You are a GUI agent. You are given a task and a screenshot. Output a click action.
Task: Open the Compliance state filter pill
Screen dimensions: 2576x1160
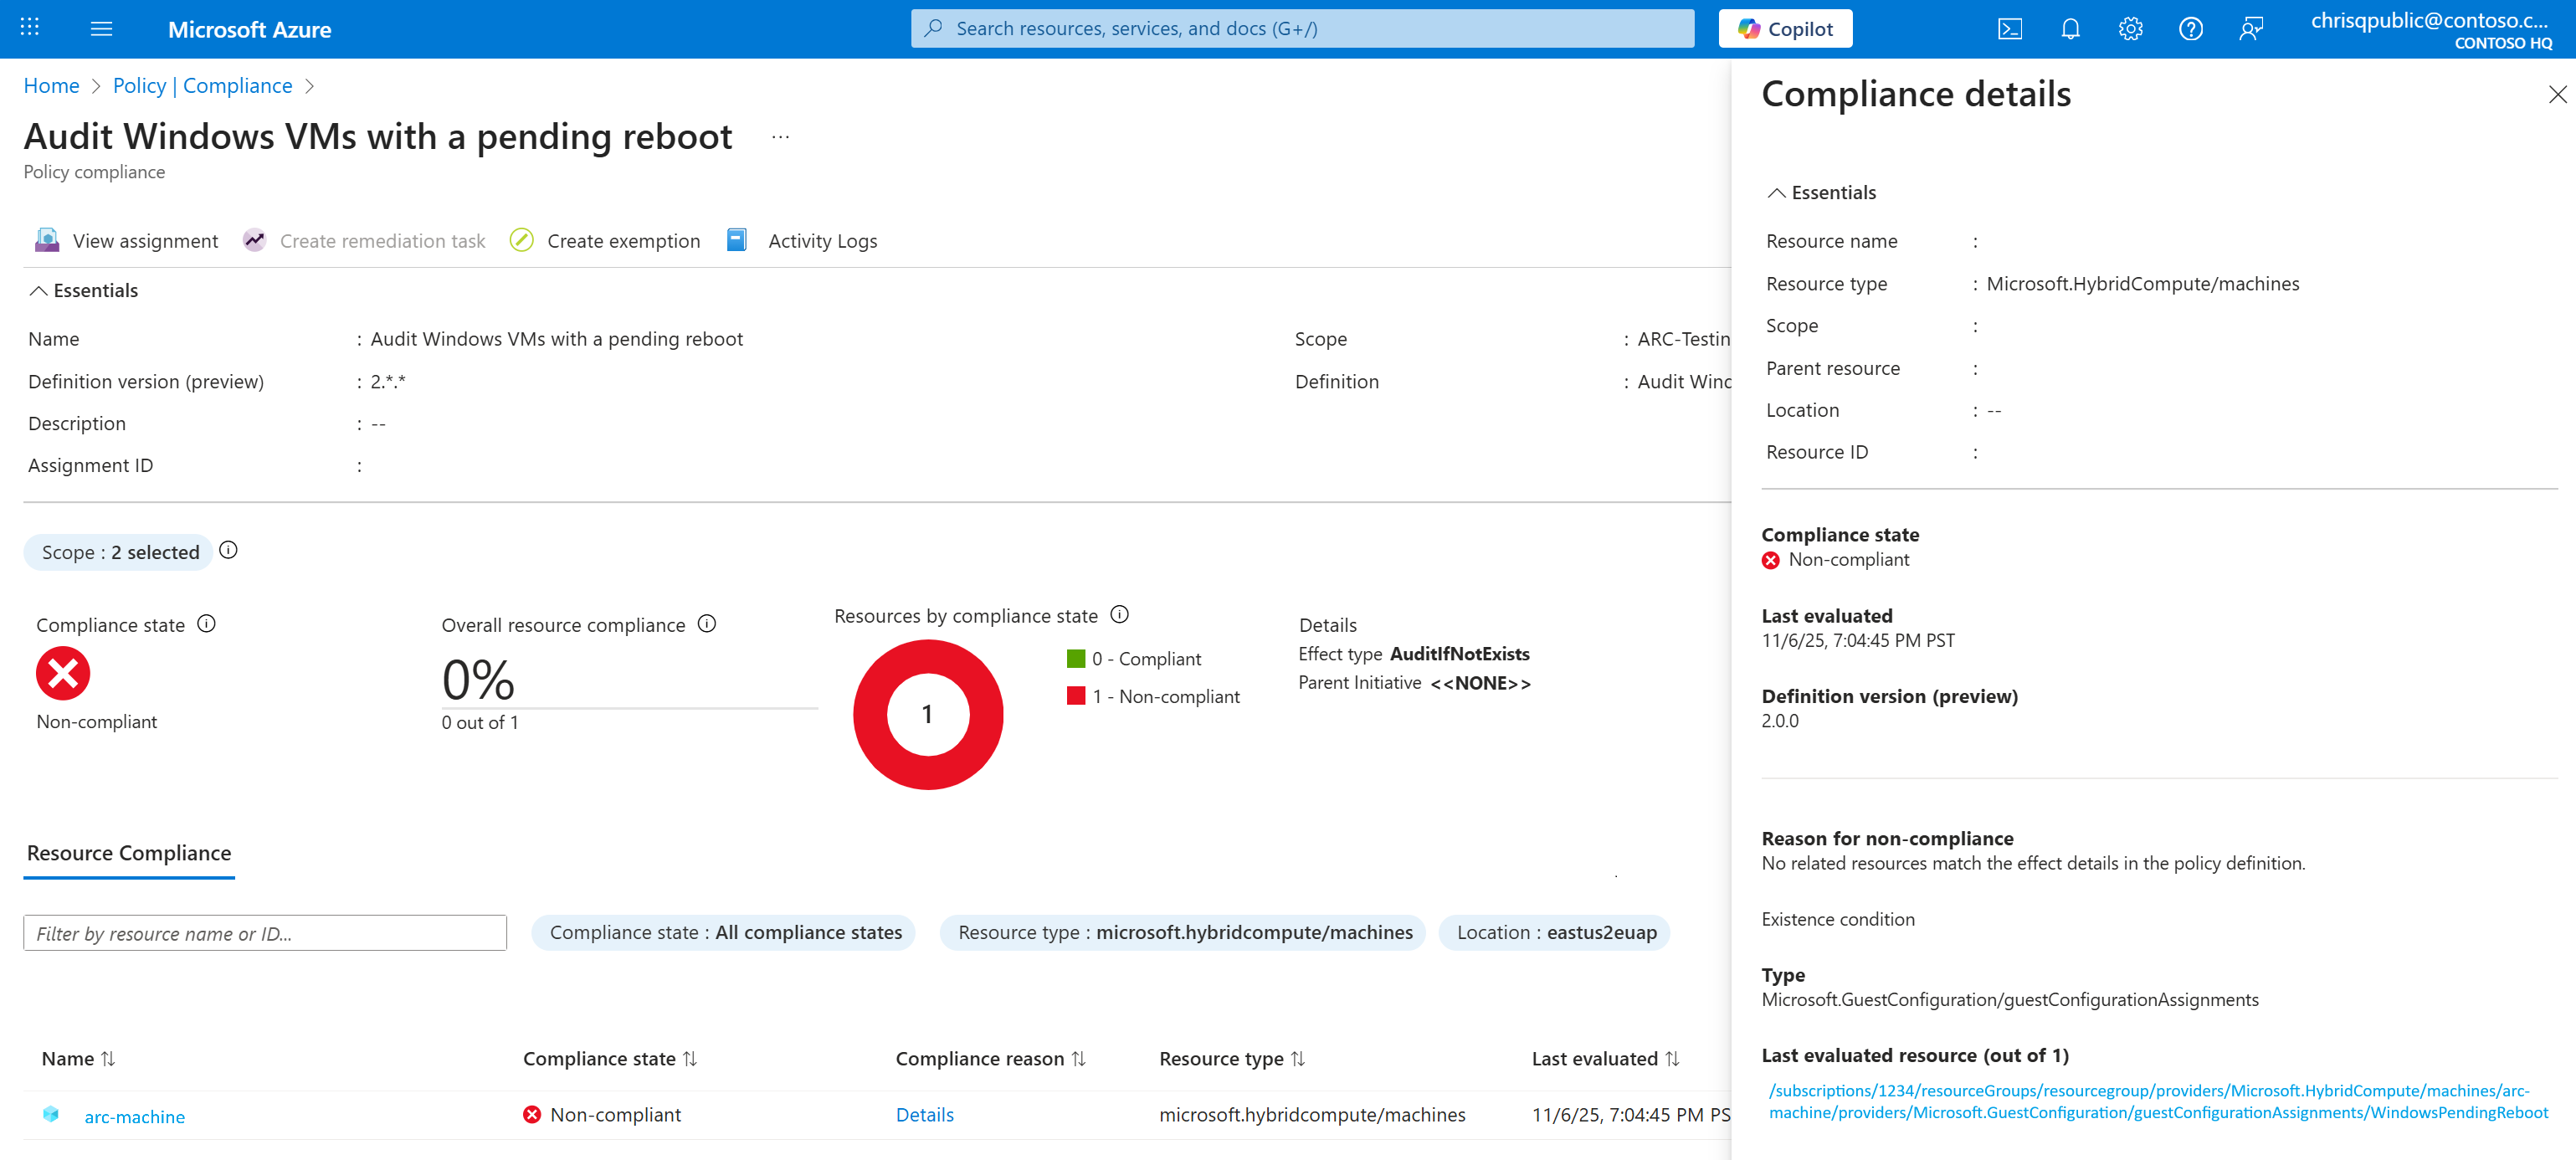(x=724, y=932)
